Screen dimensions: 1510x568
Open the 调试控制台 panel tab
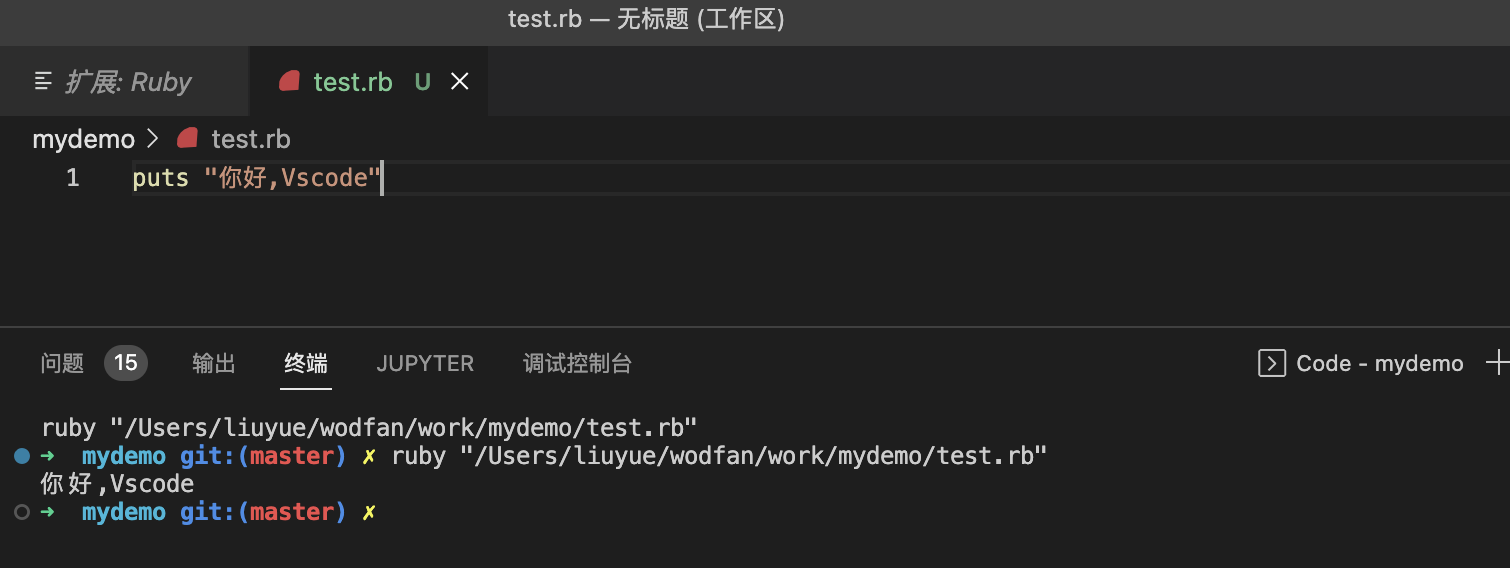point(577,363)
